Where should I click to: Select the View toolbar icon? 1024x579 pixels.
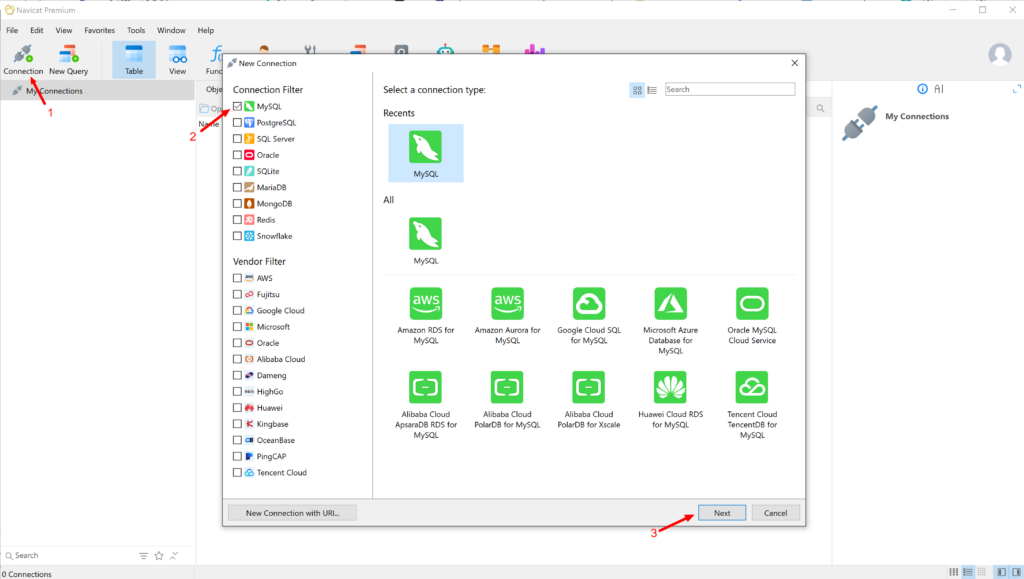(178, 59)
